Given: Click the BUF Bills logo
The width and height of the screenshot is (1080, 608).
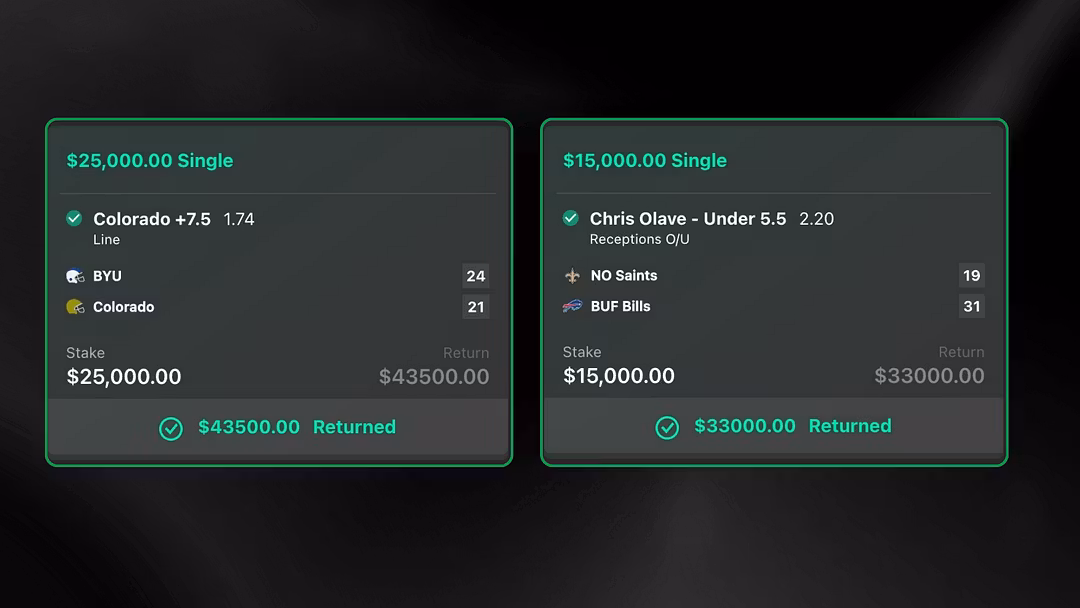Looking at the screenshot, I should coord(572,306).
